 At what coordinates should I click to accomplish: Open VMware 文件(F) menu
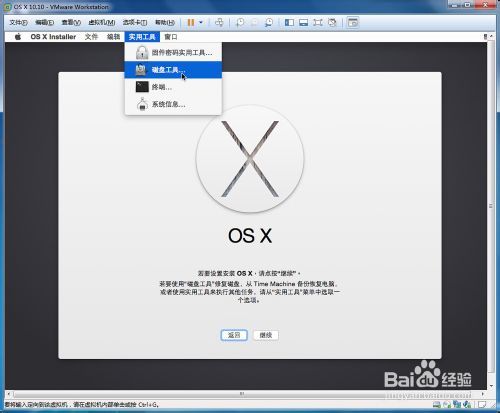(x=18, y=22)
